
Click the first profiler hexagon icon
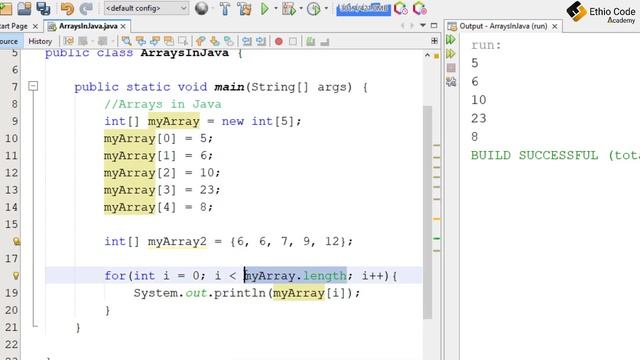click(401, 9)
